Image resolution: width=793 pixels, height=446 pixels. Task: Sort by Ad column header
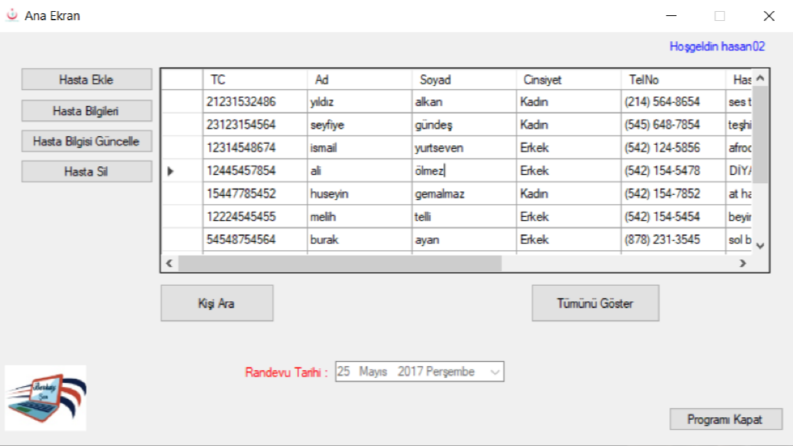(359, 79)
